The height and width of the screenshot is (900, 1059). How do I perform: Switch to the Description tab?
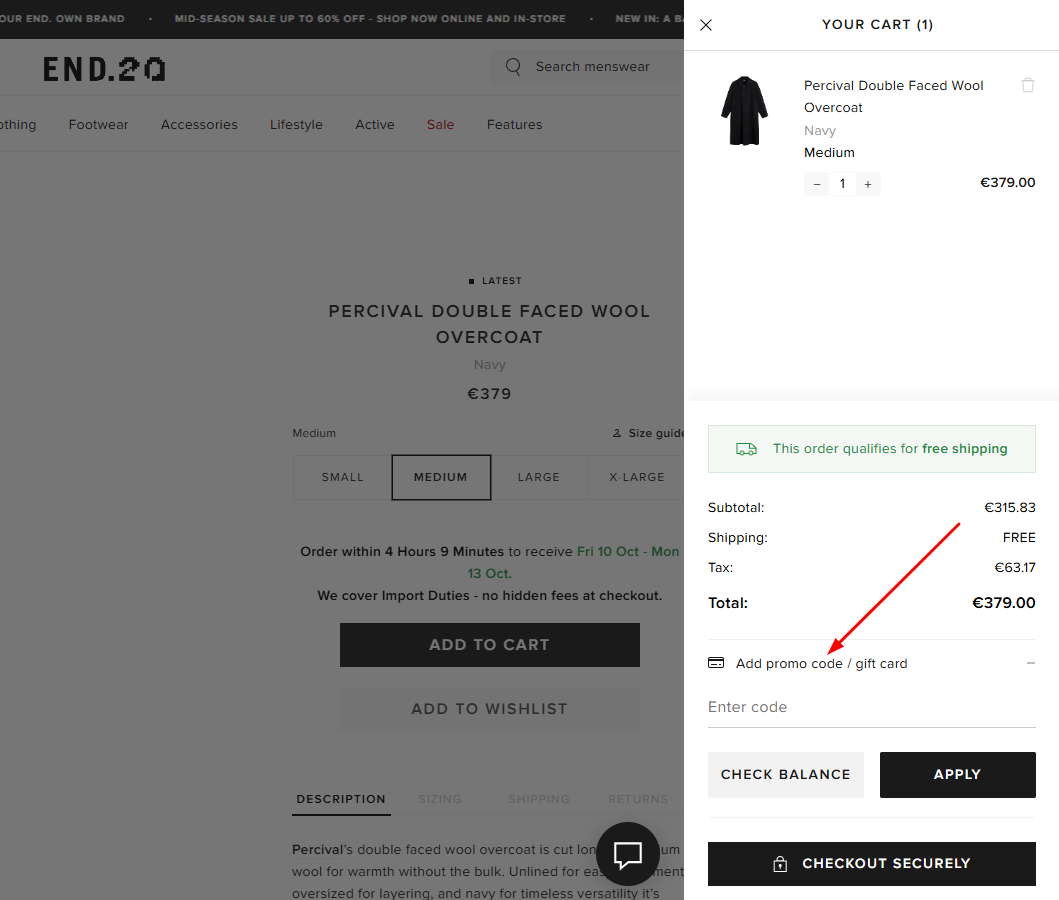tap(341, 799)
